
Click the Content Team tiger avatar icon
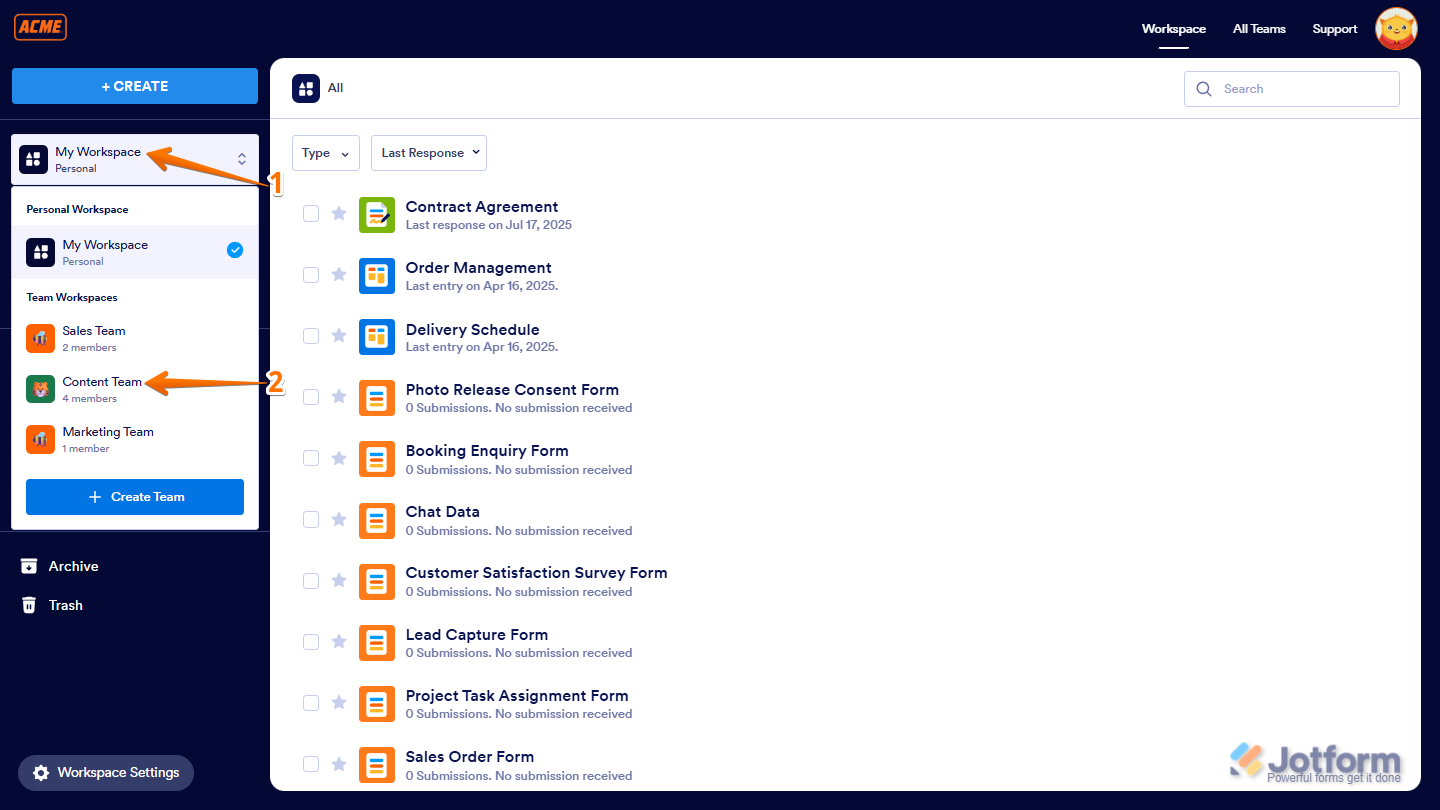(x=40, y=388)
